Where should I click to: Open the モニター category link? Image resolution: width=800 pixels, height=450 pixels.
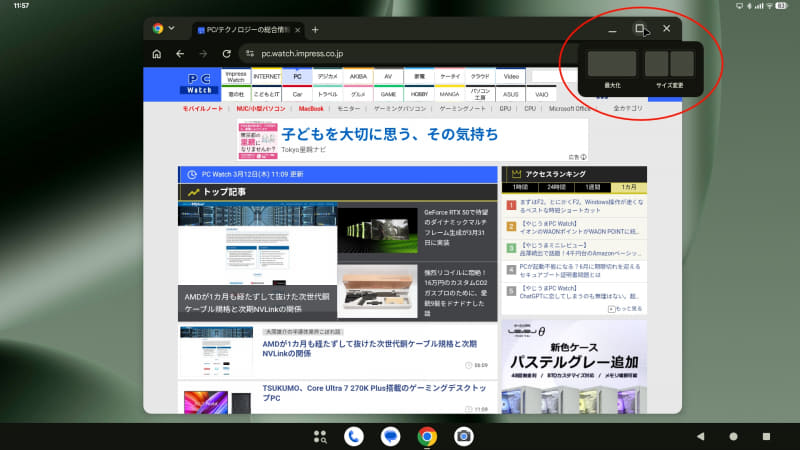click(349, 109)
